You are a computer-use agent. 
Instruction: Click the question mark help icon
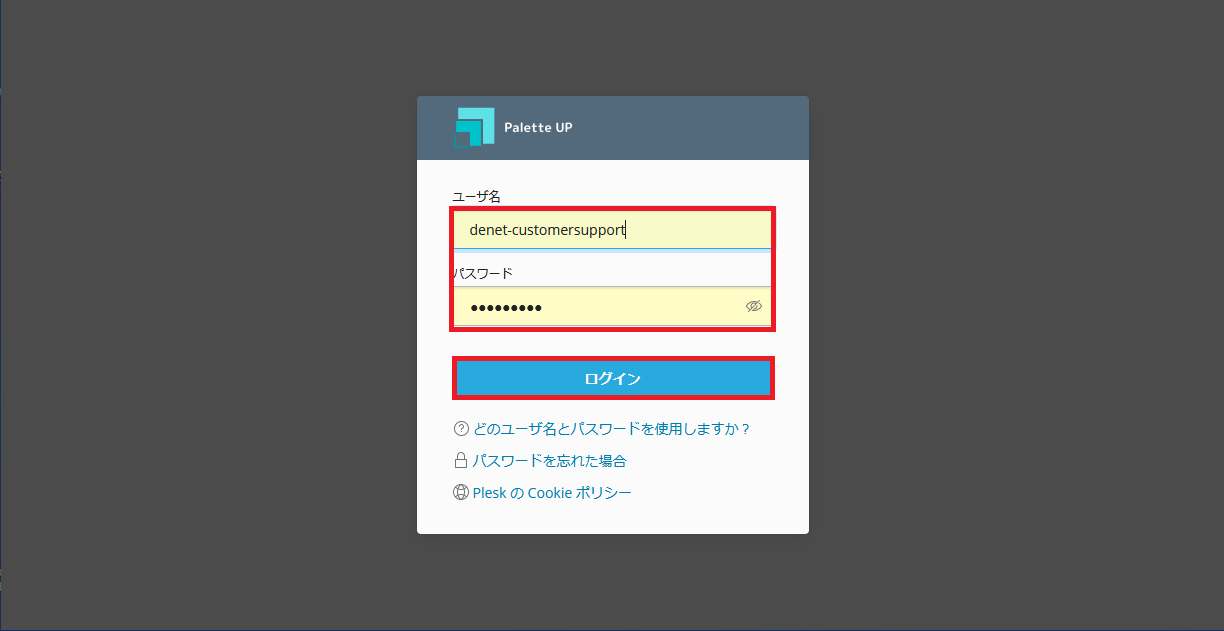point(461,429)
